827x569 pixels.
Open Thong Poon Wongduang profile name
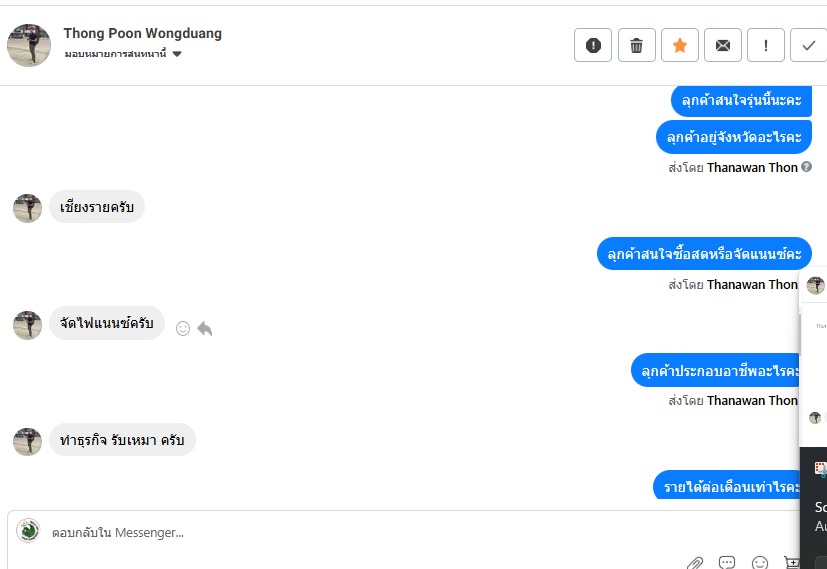[x=142, y=33]
